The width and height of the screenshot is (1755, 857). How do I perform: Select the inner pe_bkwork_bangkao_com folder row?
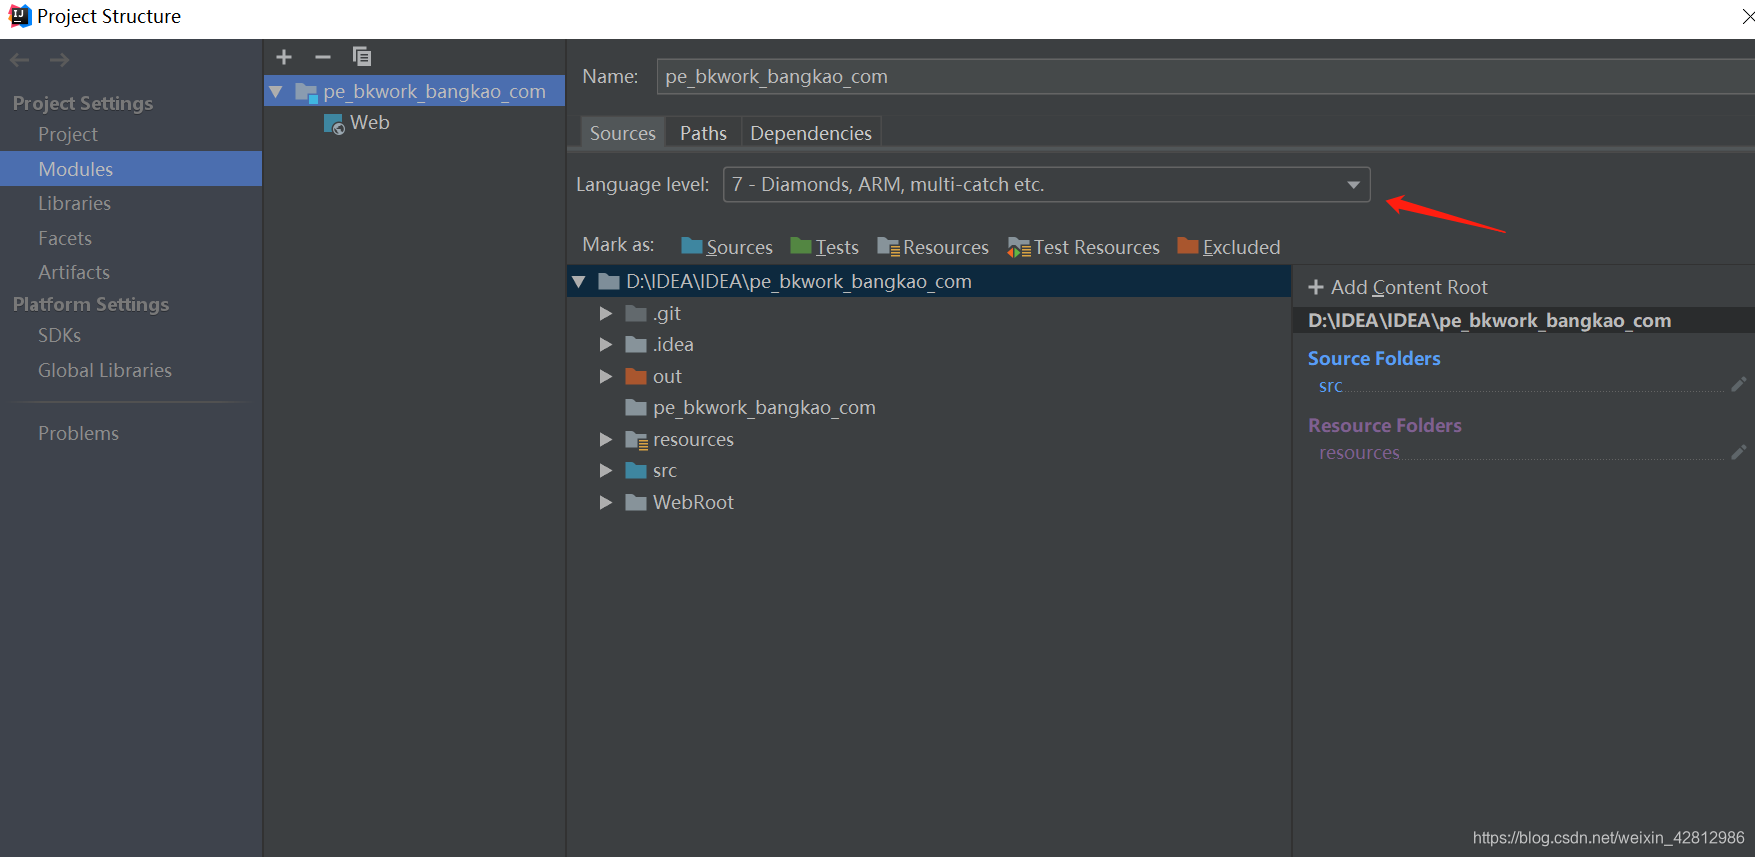coord(929,408)
